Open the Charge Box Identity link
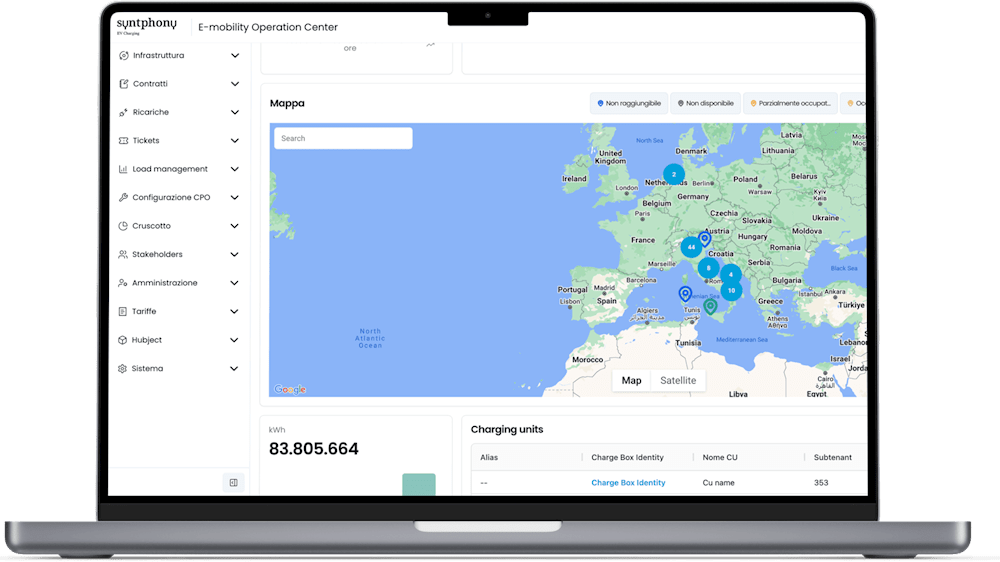Screen dimensions: 1000x562 coord(628,483)
